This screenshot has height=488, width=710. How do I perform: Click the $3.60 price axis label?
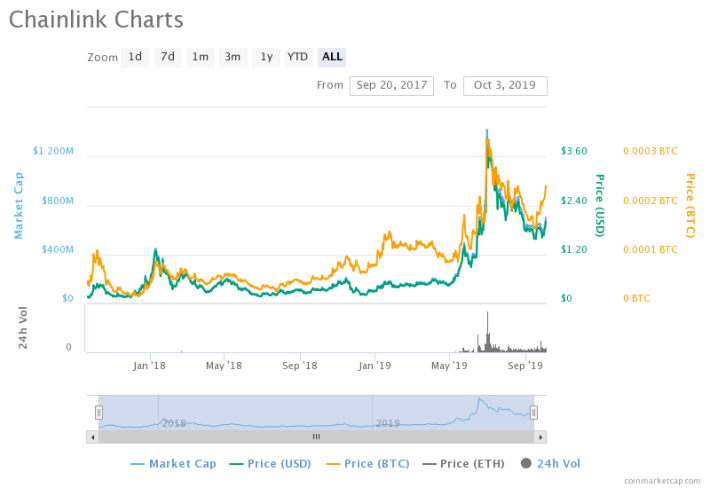(574, 151)
